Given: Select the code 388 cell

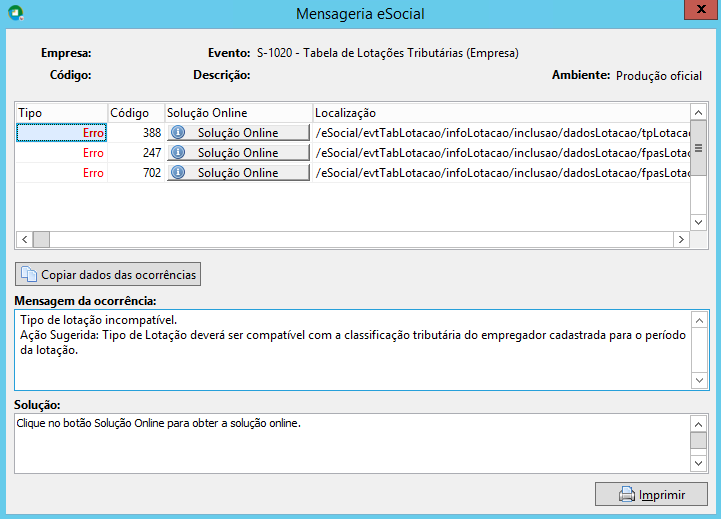Looking at the screenshot, I should (136, 132).
